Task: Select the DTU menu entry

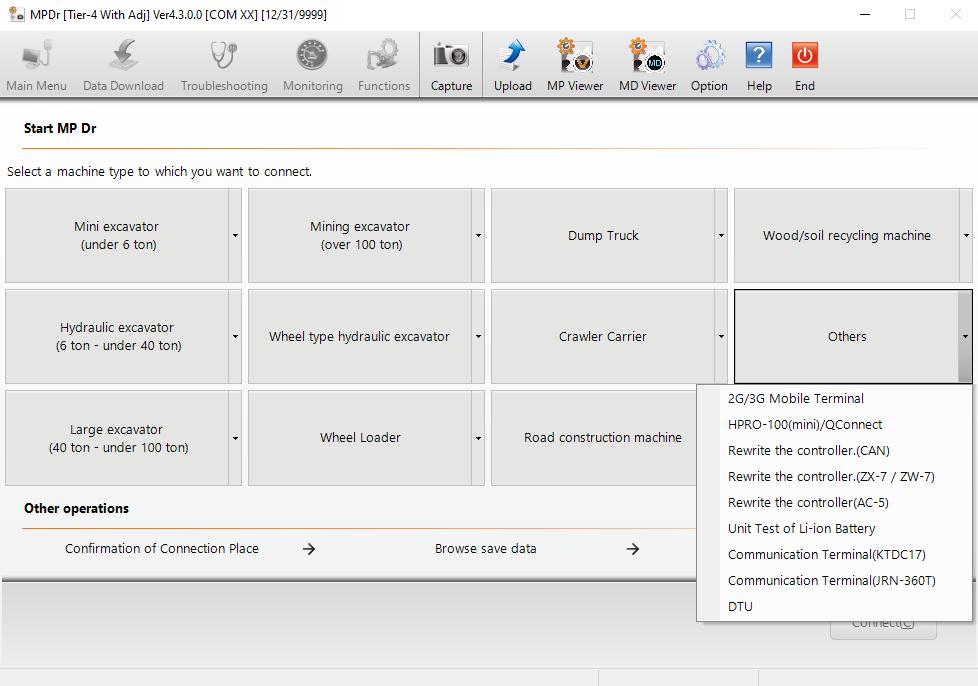Action: point(834,606)
